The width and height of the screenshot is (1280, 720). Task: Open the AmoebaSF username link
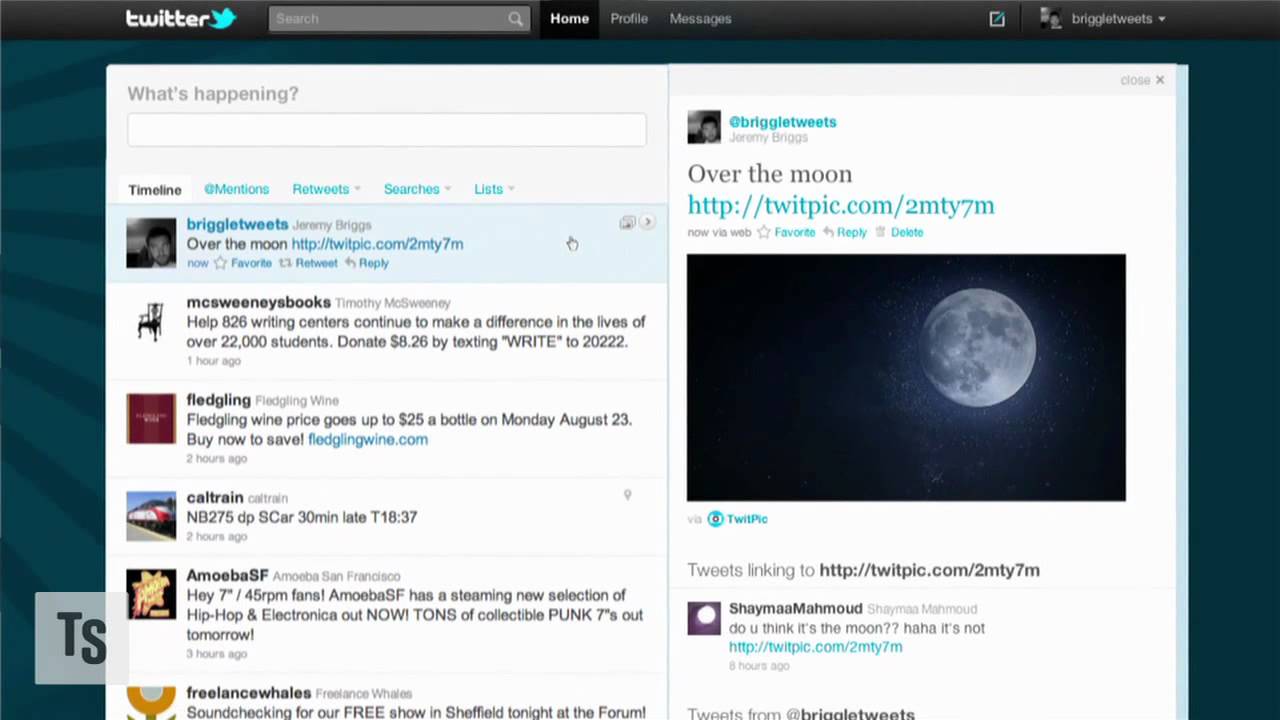227,576
